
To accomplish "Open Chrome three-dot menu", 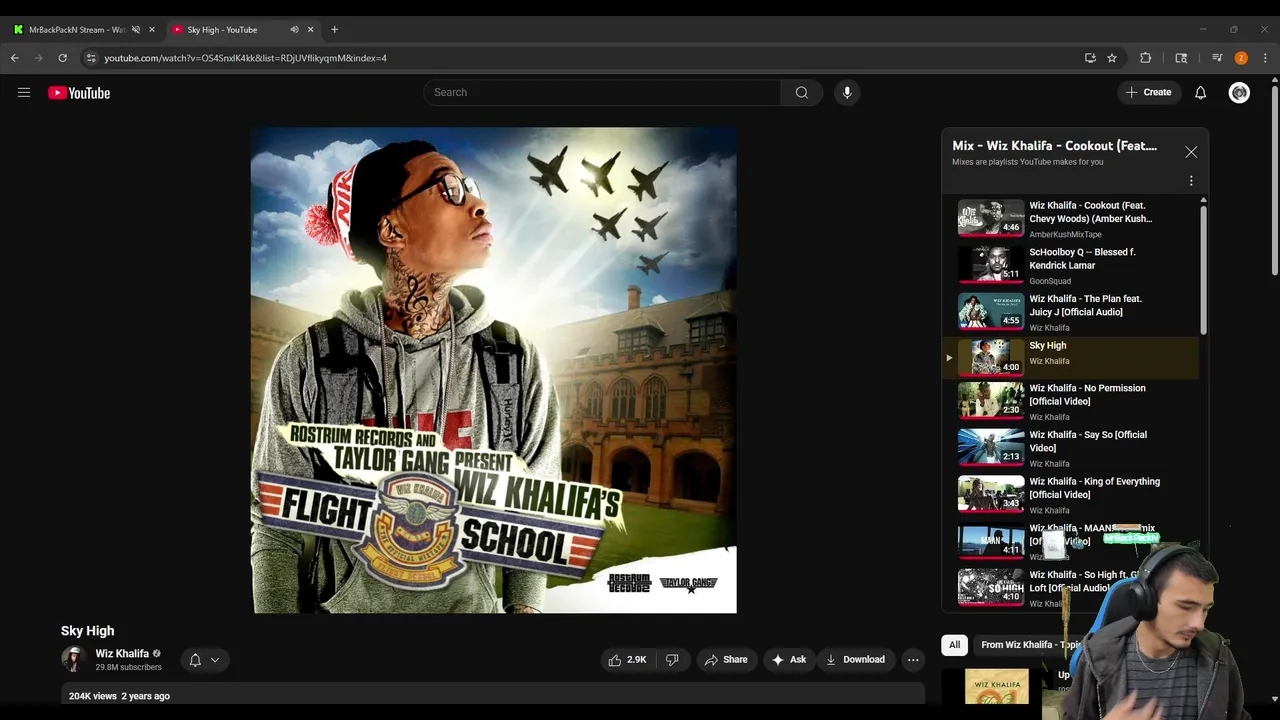I will pos(1265,58).
